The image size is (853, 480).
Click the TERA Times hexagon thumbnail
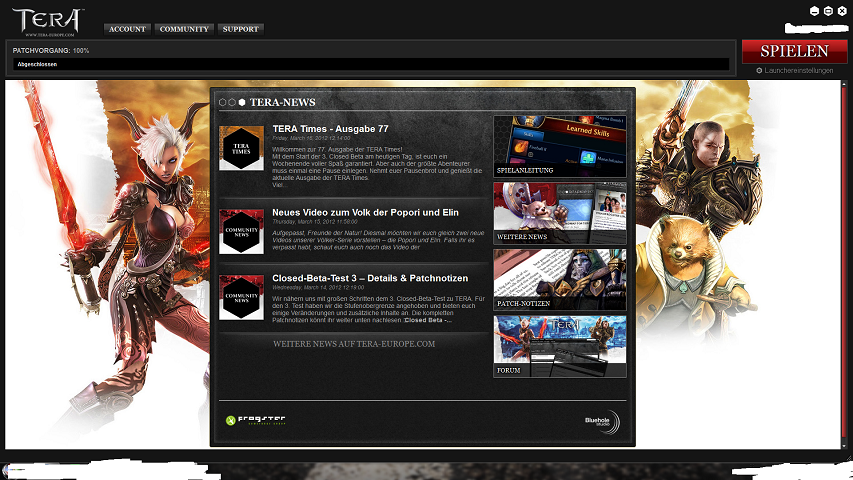tap(242, 148)
